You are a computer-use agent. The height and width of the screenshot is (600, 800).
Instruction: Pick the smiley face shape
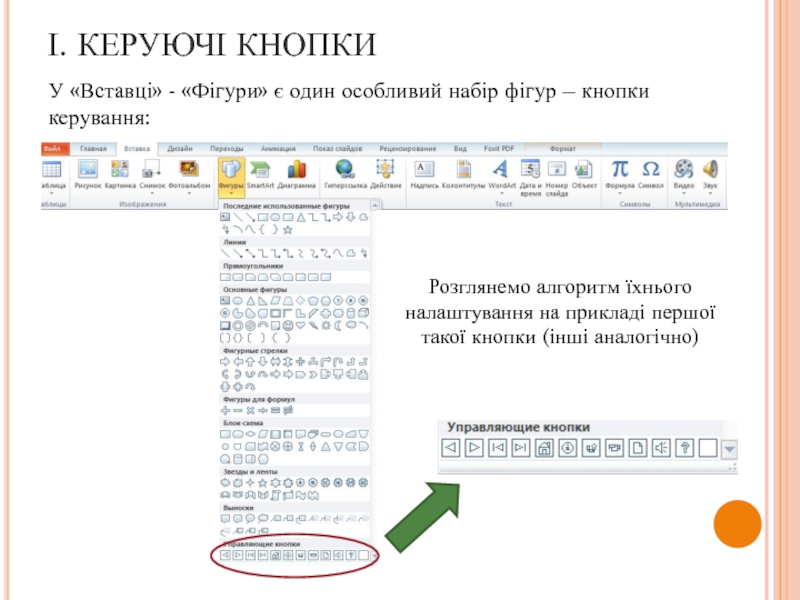[x=288, y=326]
